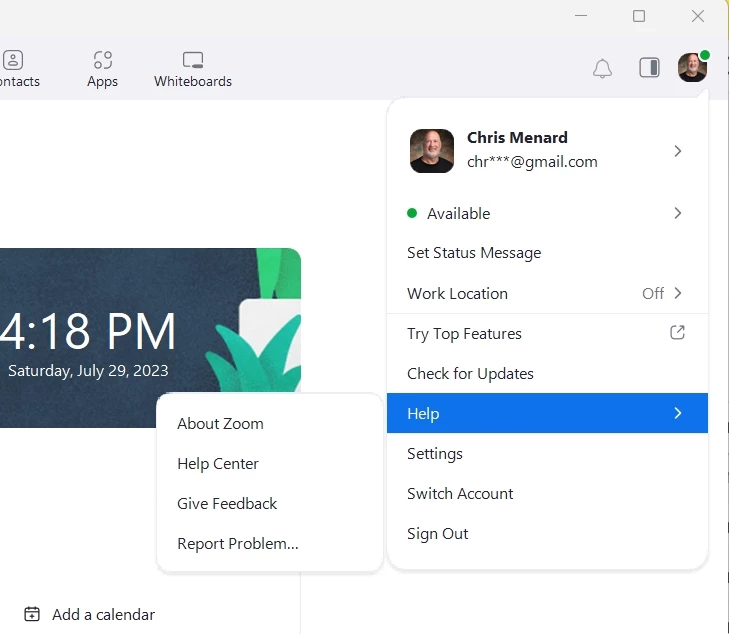The width and height of the screenshot is (729, 634).
Task: Choose Switch Account
Action: [547, 493]
